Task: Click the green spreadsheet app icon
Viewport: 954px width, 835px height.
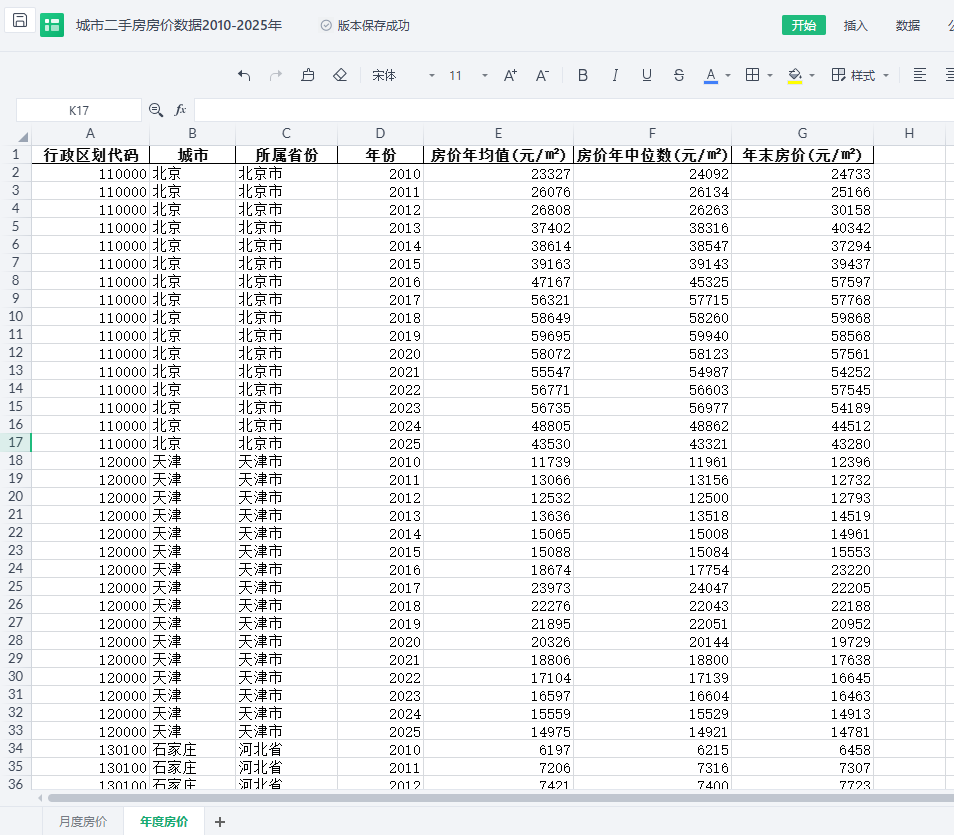Action: pyautogui.click(x=52, y=25)
